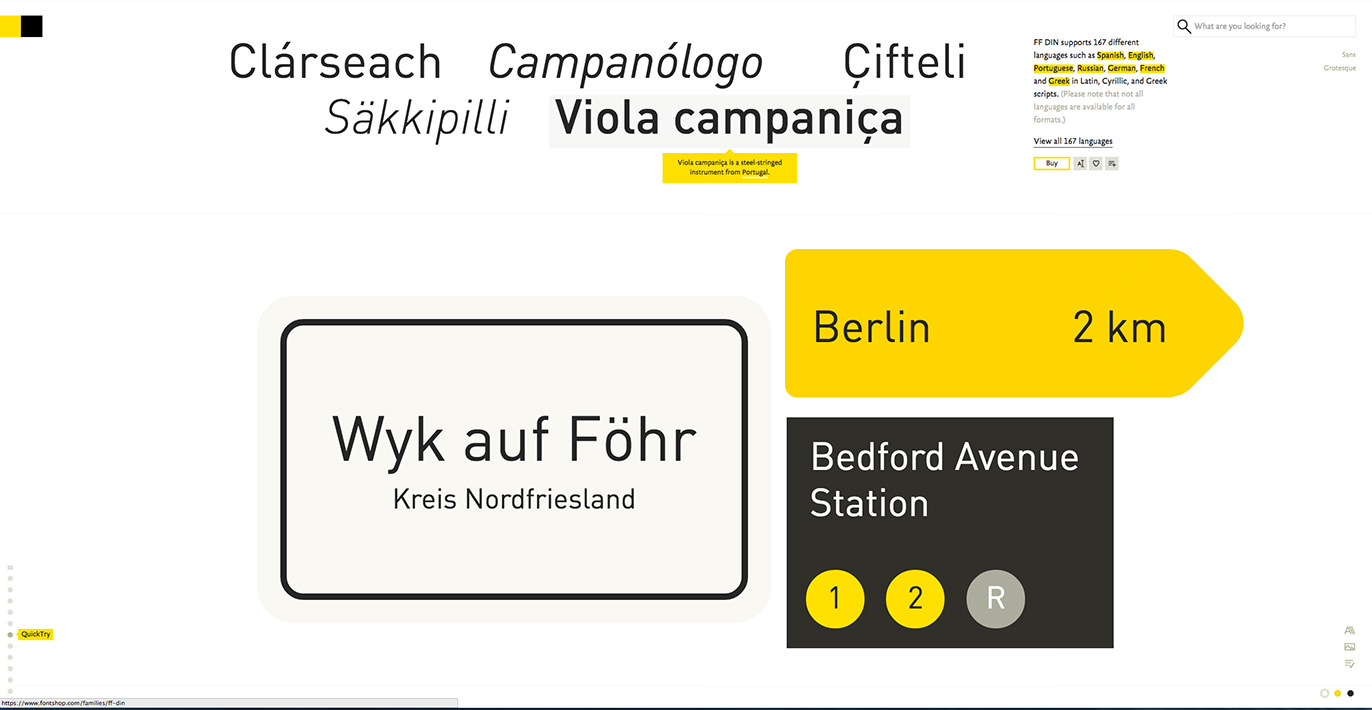Screen dimensions: 1372x710
Task: Click the Campanólogo italic sample
Action: (626, 63)
